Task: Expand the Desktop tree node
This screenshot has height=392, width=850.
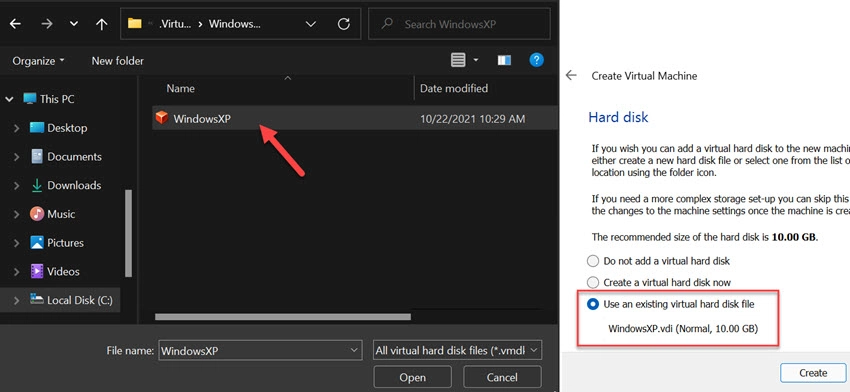Action: click(16, 128)
